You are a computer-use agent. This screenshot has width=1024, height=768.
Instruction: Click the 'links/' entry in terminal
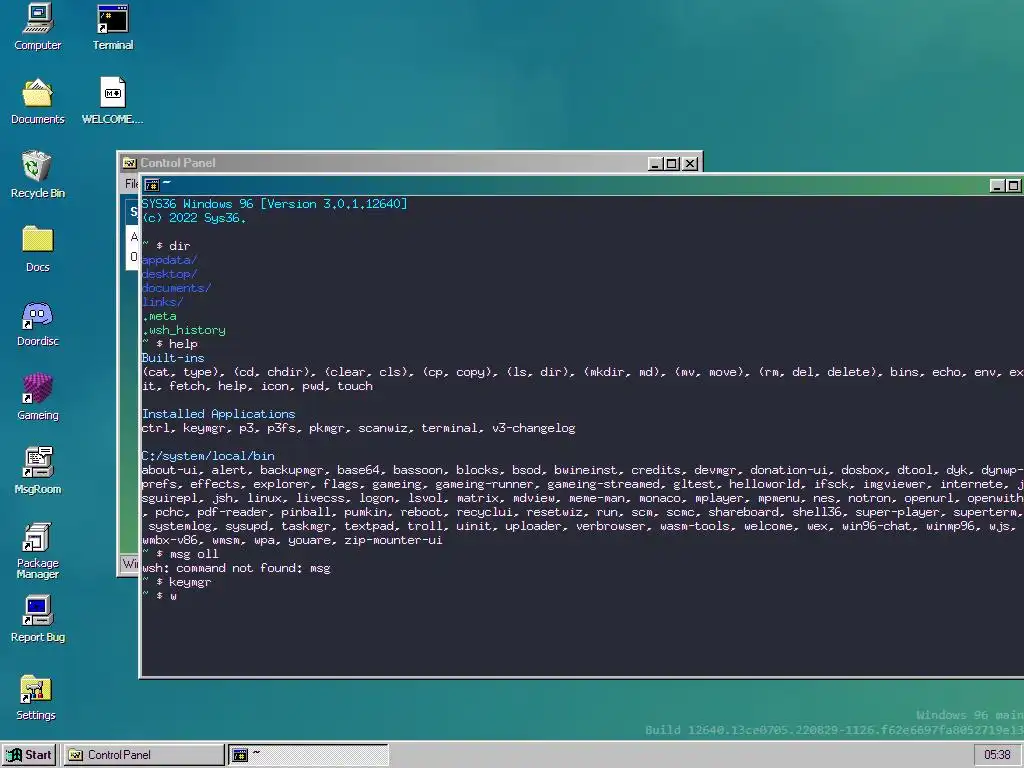(x=163, y=302)
